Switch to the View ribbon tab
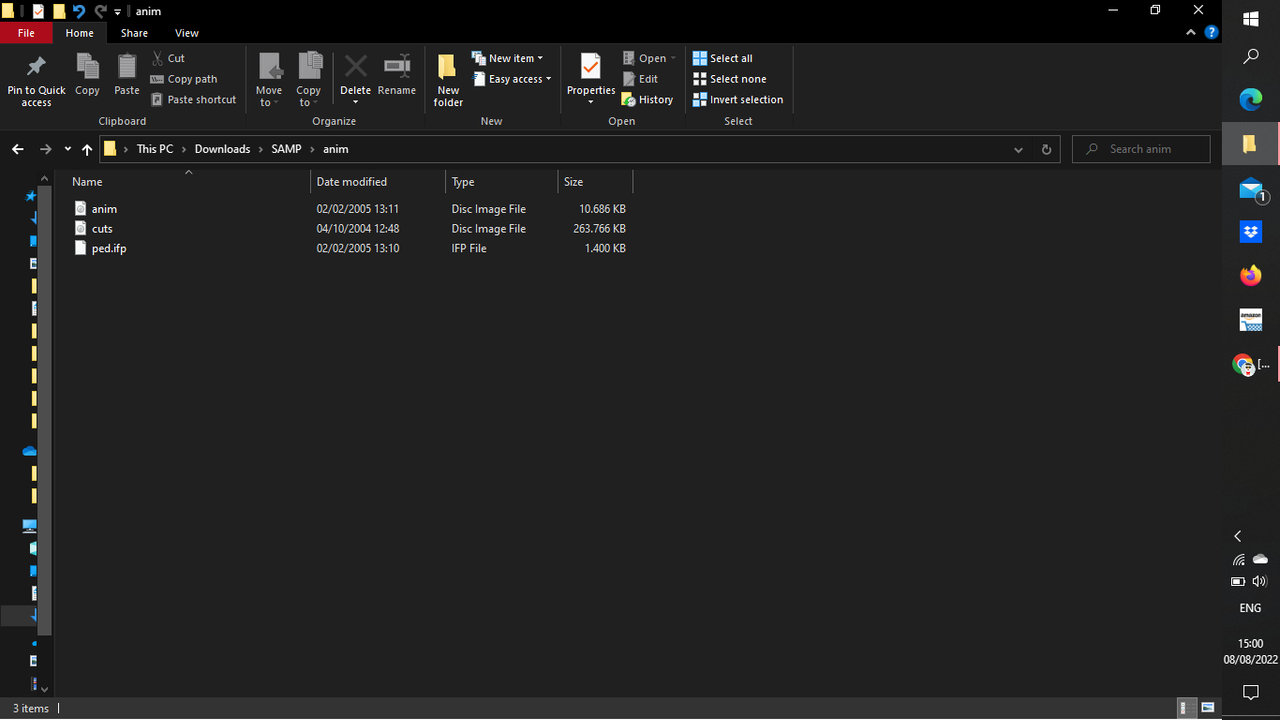The image size is (1280, 720). click(187, 33)
